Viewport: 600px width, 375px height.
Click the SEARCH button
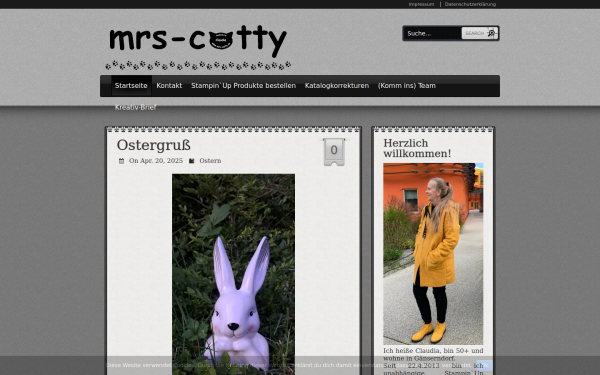coord(479,33)
